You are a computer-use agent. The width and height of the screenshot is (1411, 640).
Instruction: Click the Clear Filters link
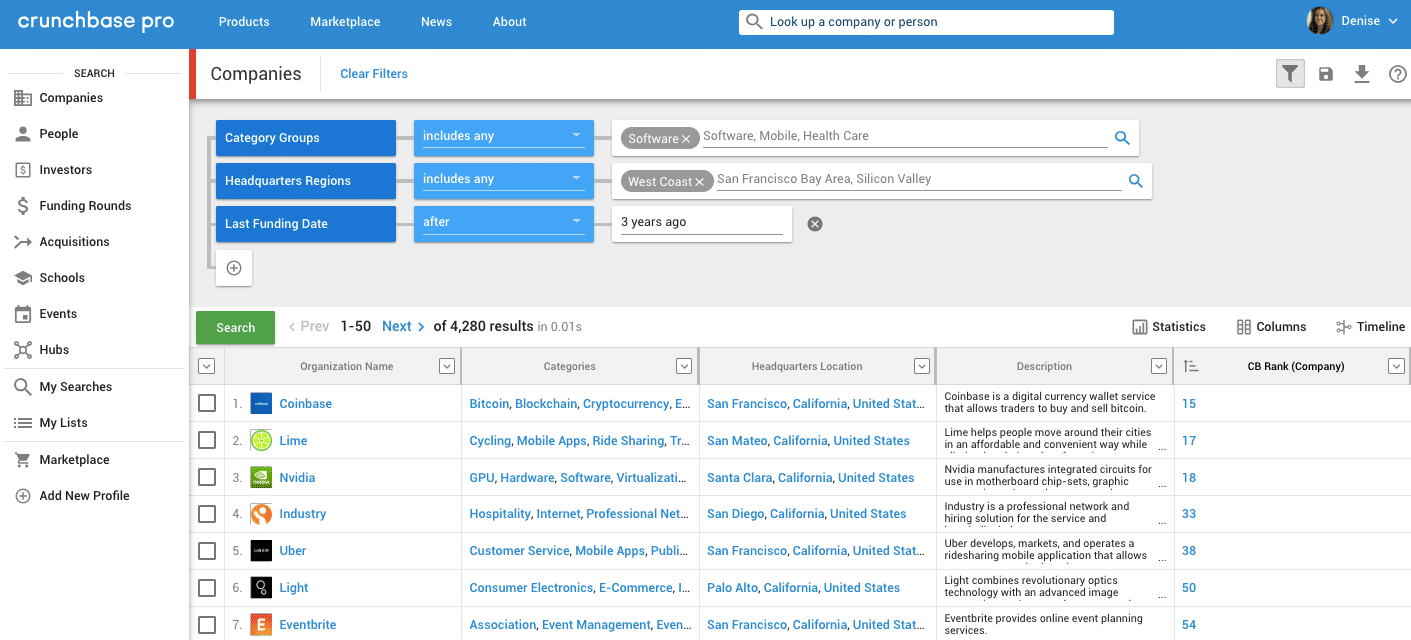[x=373, y=73]
